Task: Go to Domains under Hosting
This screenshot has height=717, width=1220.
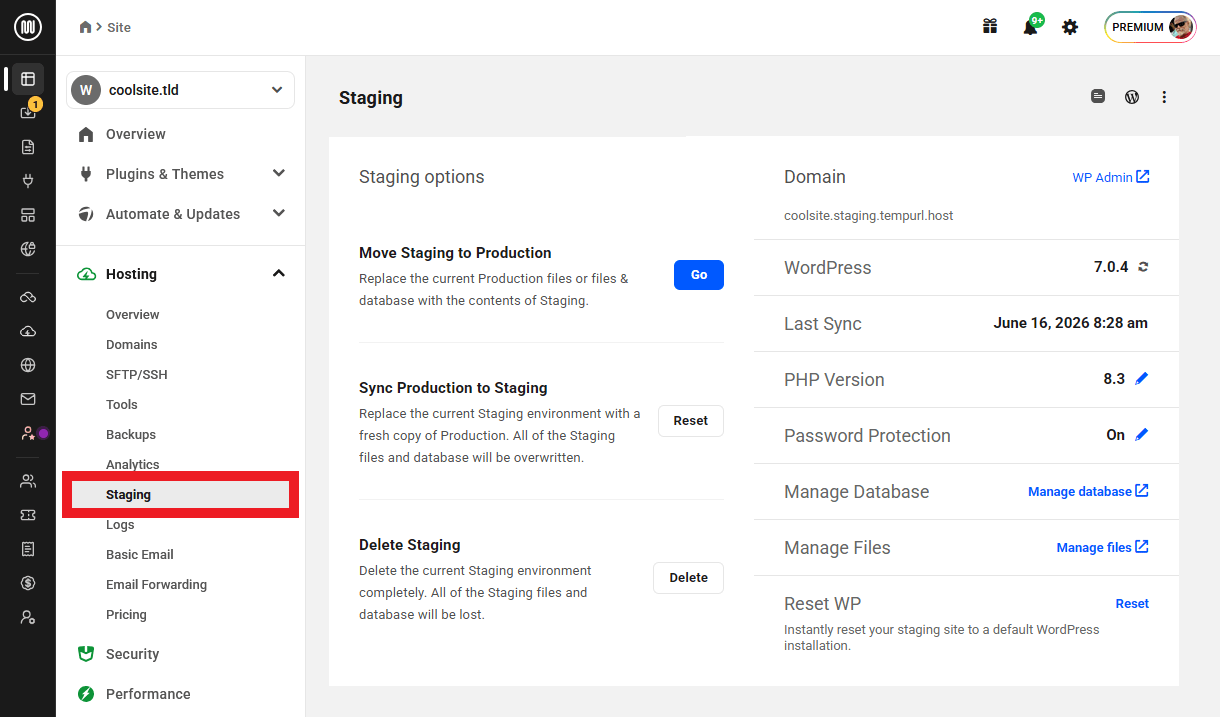Action: click(132, 344)
